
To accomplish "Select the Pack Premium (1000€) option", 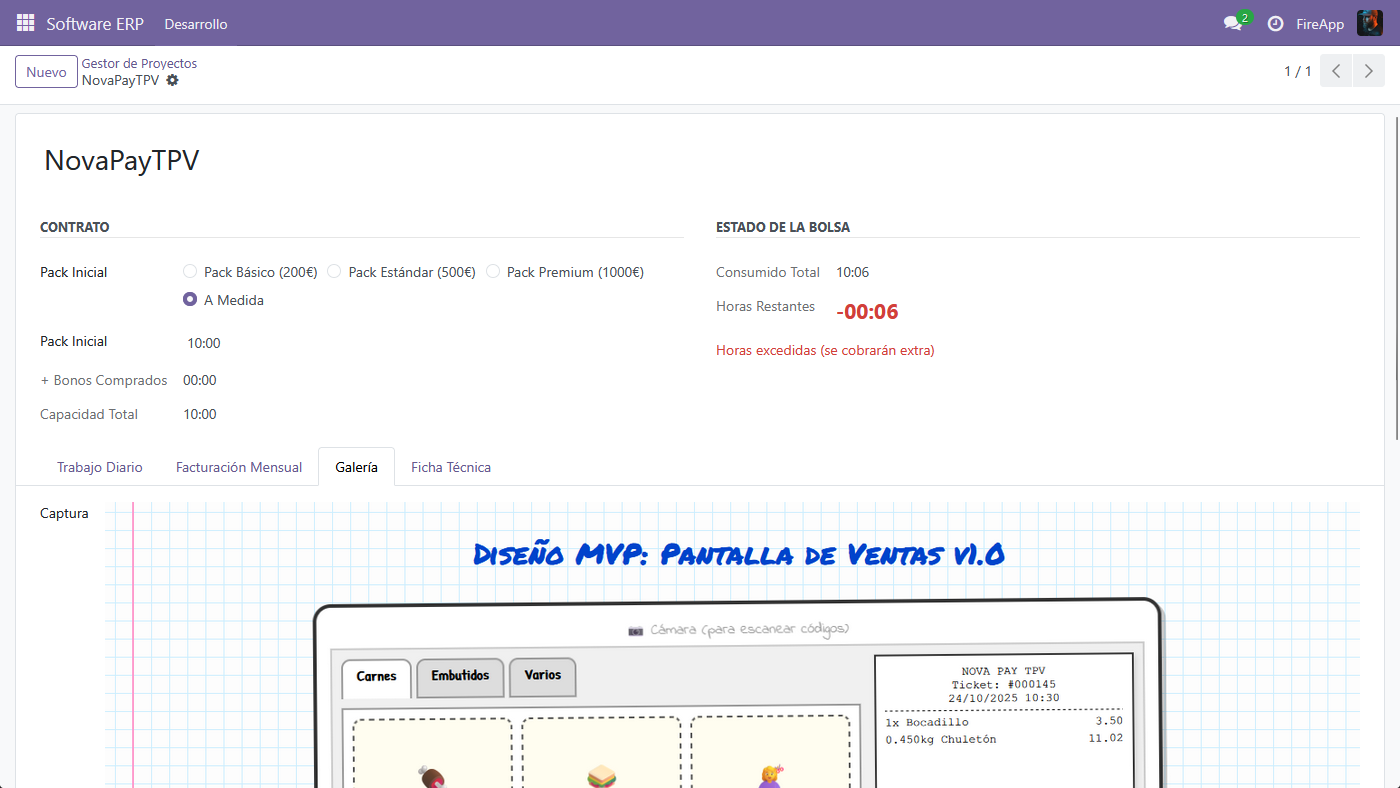I will [x=493, y=272].
